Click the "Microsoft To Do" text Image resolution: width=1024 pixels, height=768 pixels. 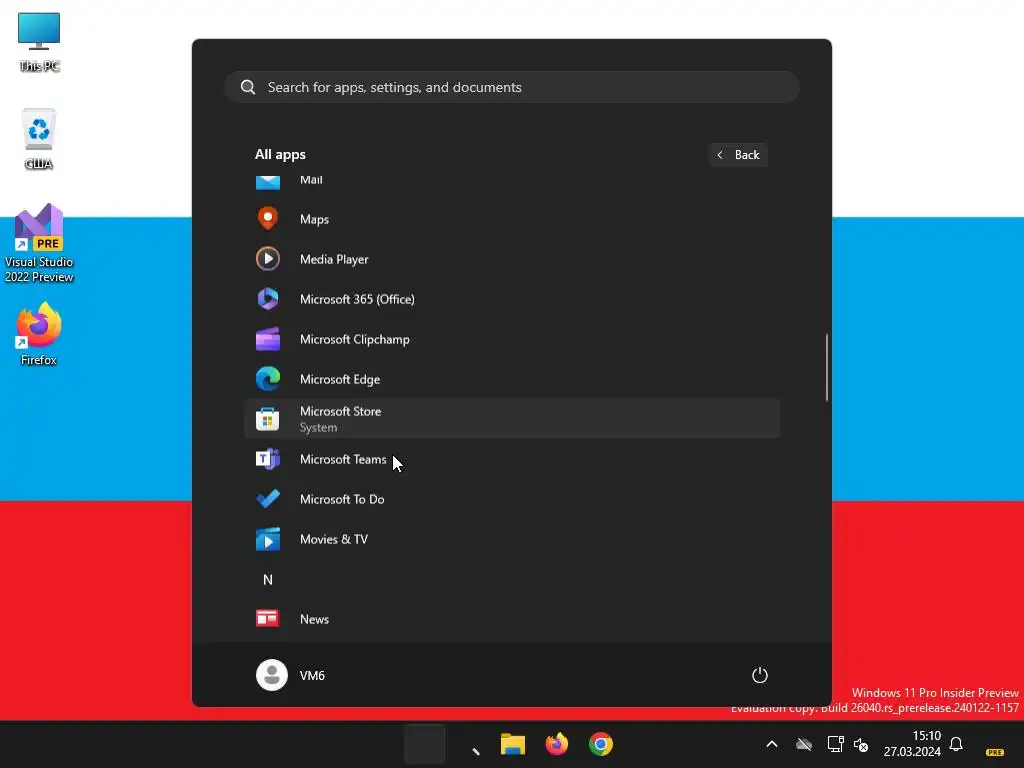tap(342, 499)
